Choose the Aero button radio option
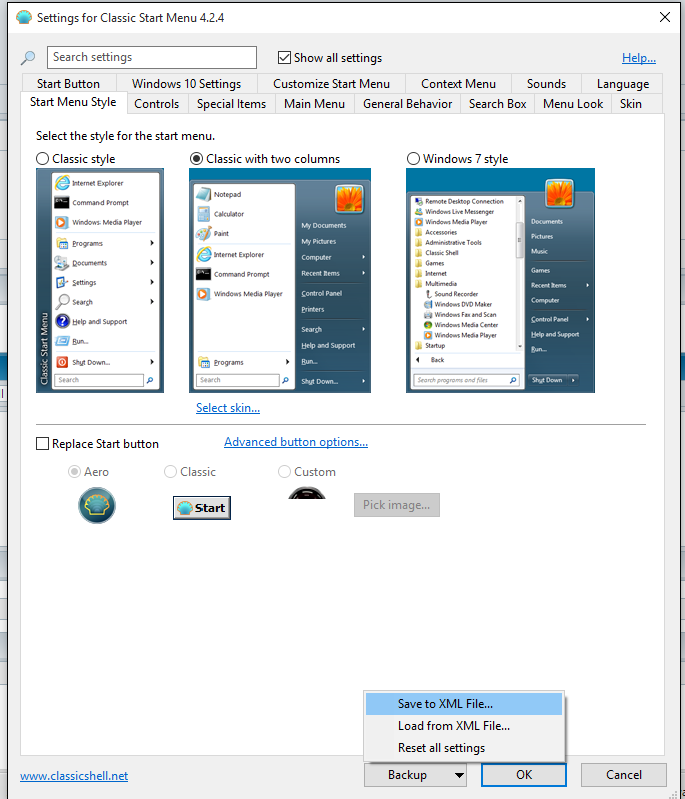 (74, 472)
